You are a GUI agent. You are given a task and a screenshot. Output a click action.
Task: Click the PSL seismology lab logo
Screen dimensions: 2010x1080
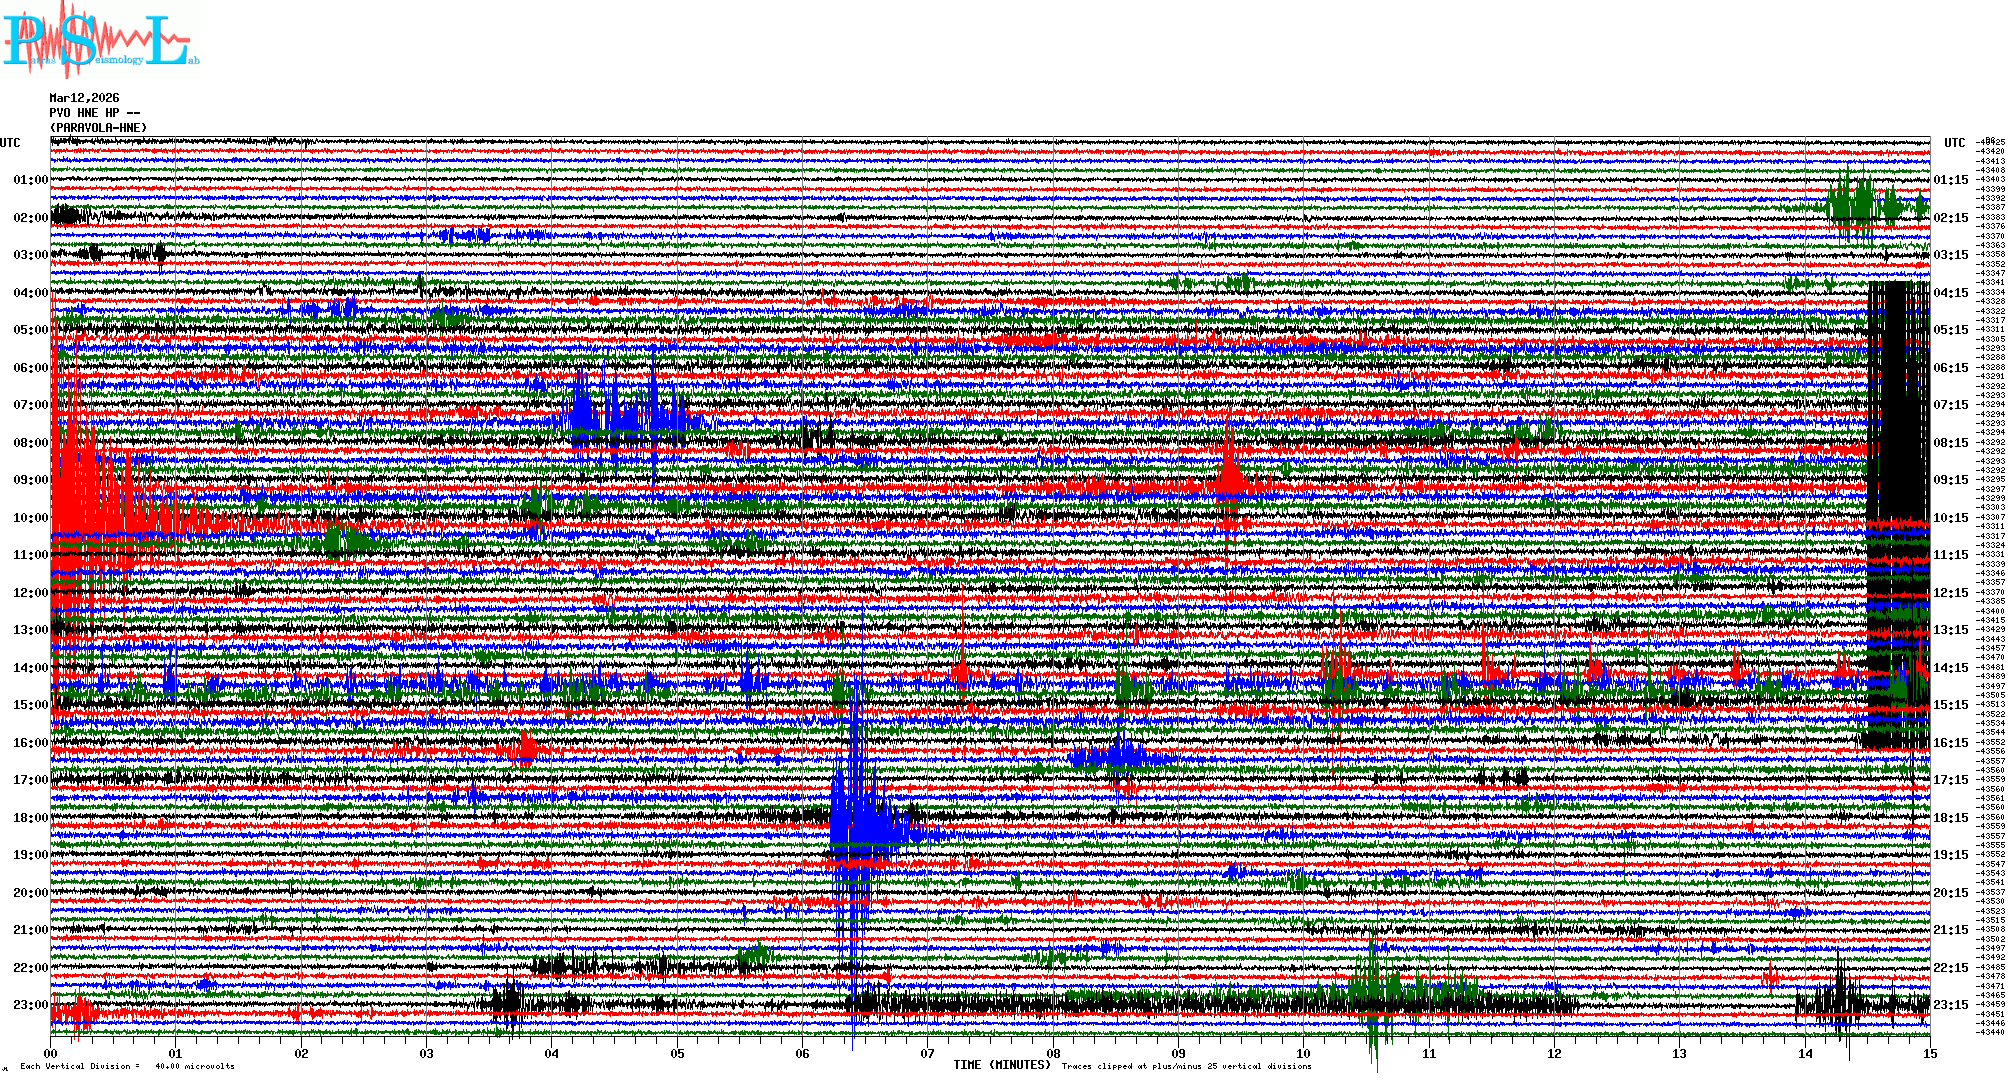coord(100,40)
